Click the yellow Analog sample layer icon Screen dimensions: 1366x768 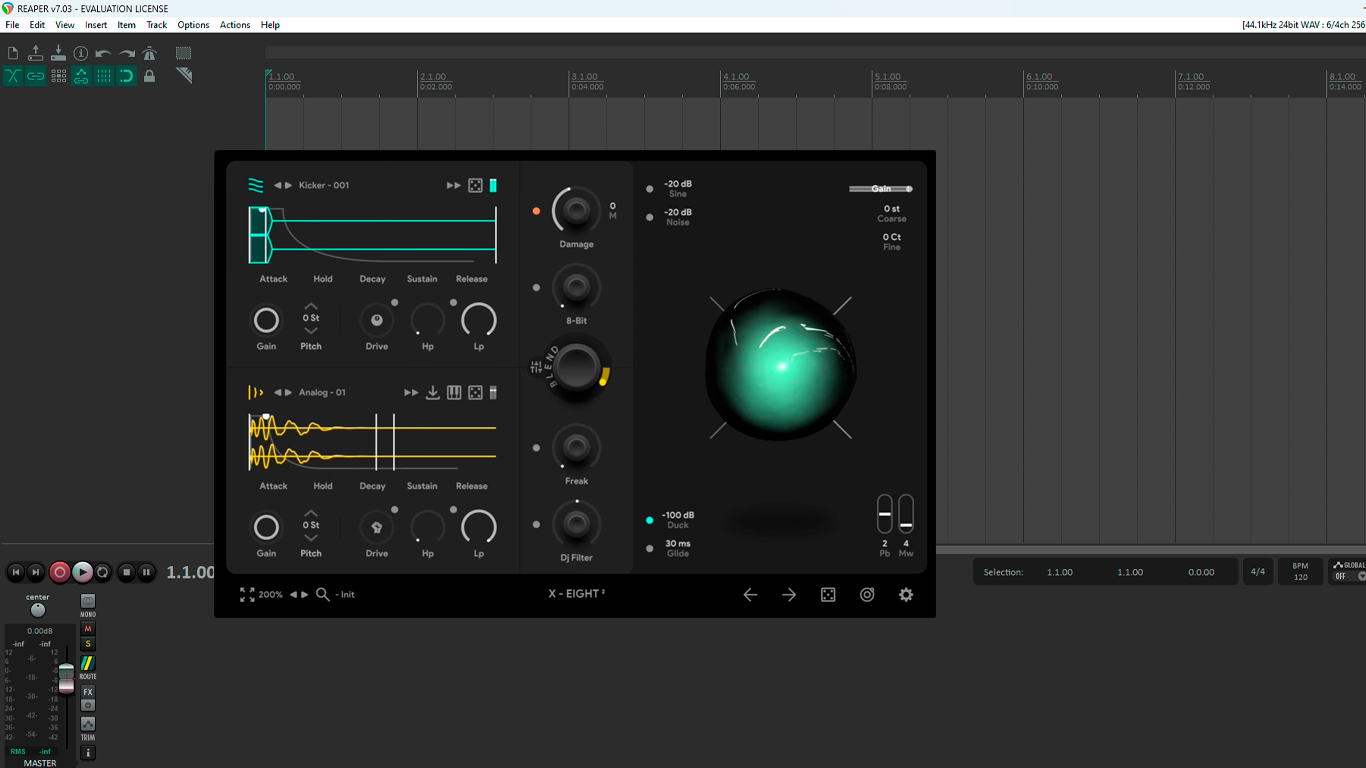pyautogui.click(x=256, y=392)
